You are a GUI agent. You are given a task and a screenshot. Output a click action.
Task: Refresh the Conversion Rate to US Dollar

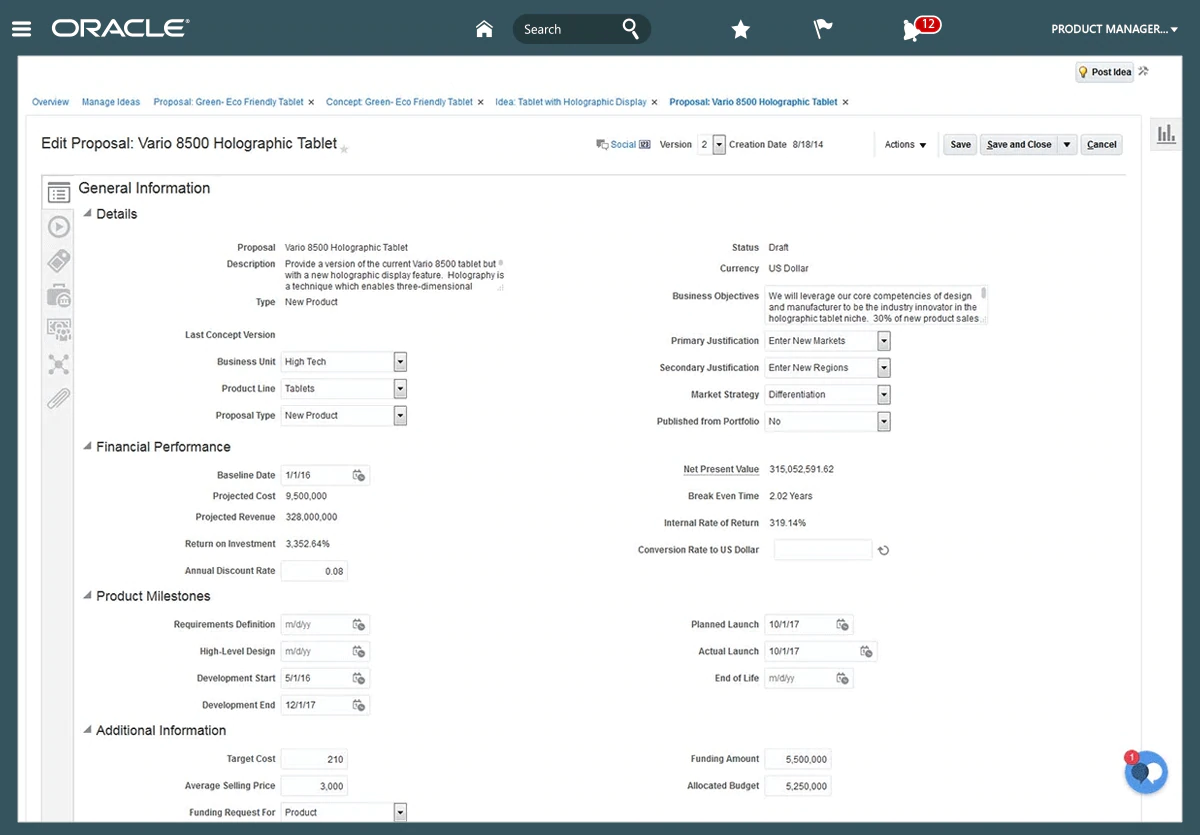pyautogui.click(x=884, y=550)
